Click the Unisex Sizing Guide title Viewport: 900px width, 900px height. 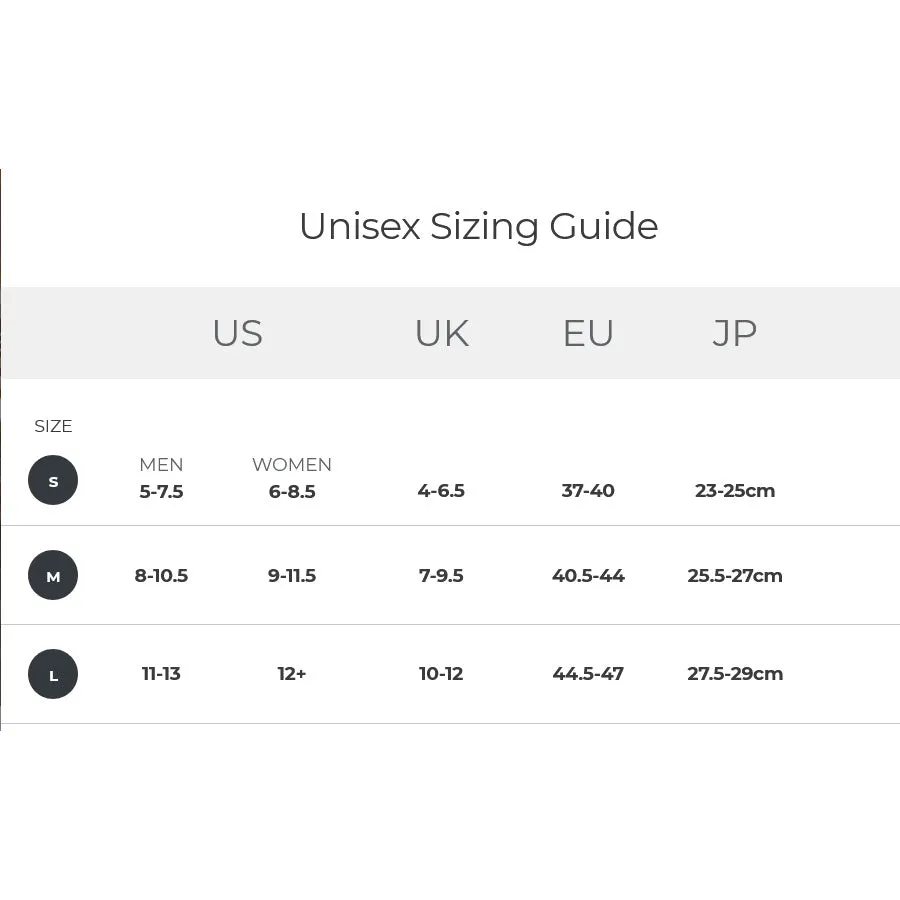[479, 226]
